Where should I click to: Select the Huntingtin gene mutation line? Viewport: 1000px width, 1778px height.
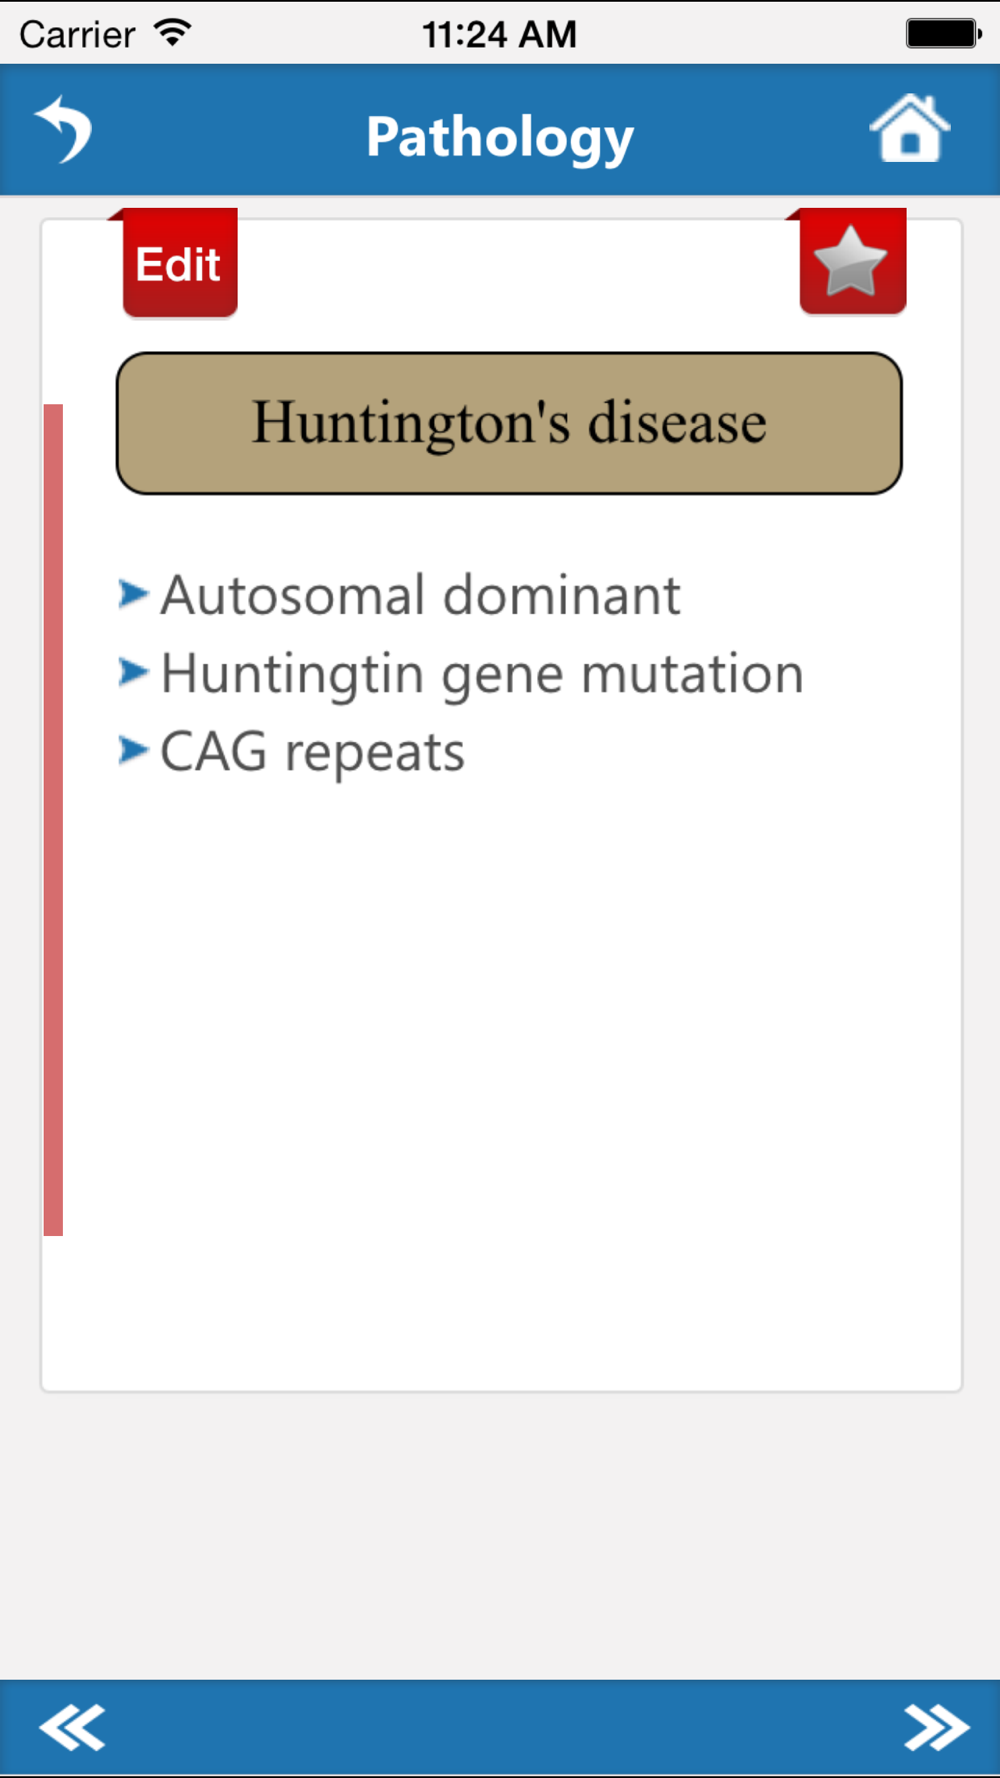click(482, 675)
